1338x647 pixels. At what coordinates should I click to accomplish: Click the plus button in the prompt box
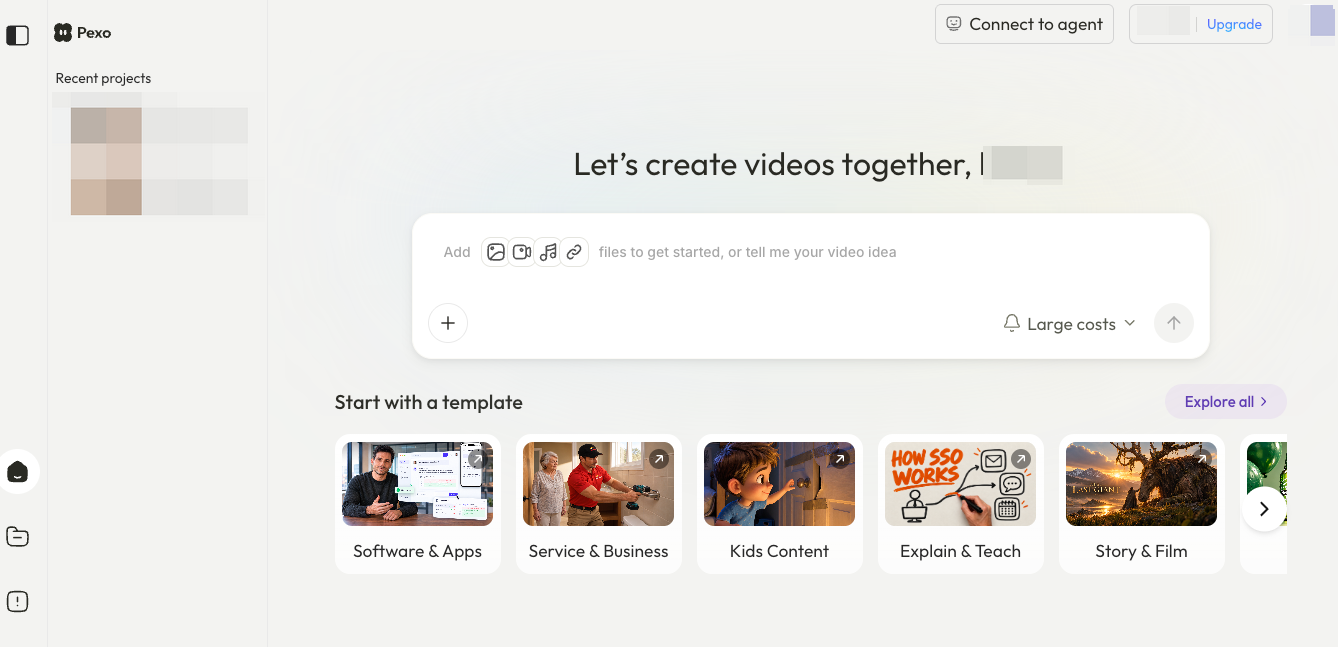448,323
